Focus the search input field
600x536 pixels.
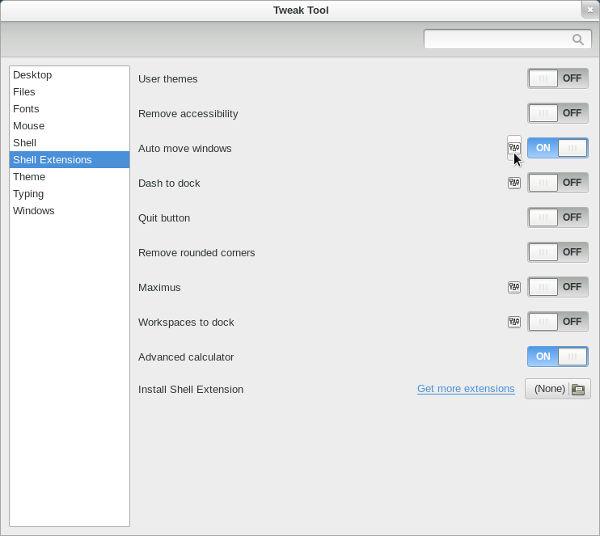coord(507,39)
